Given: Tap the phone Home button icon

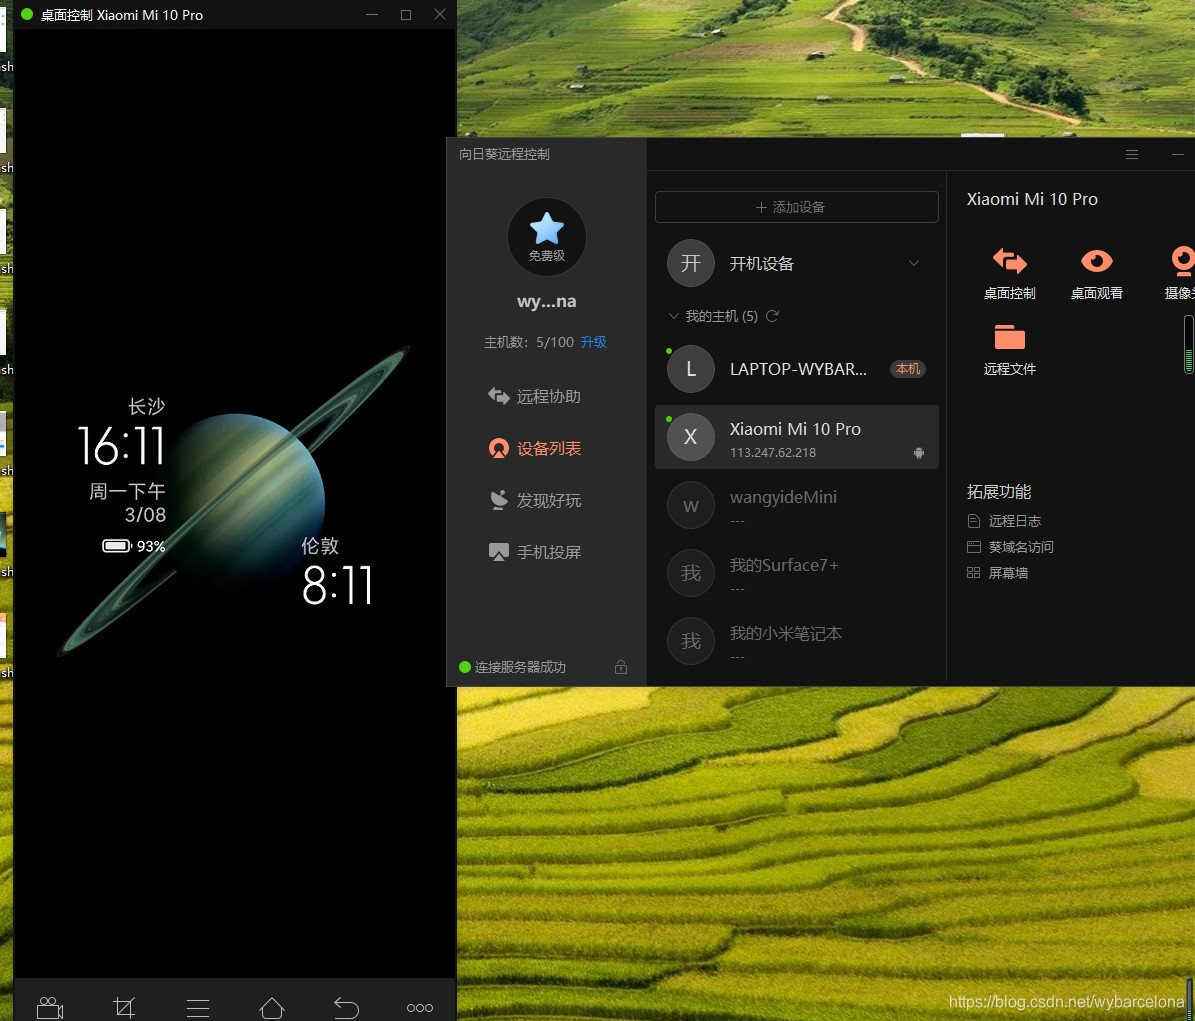Looking at the screenshot, I should pos(272,1007).
